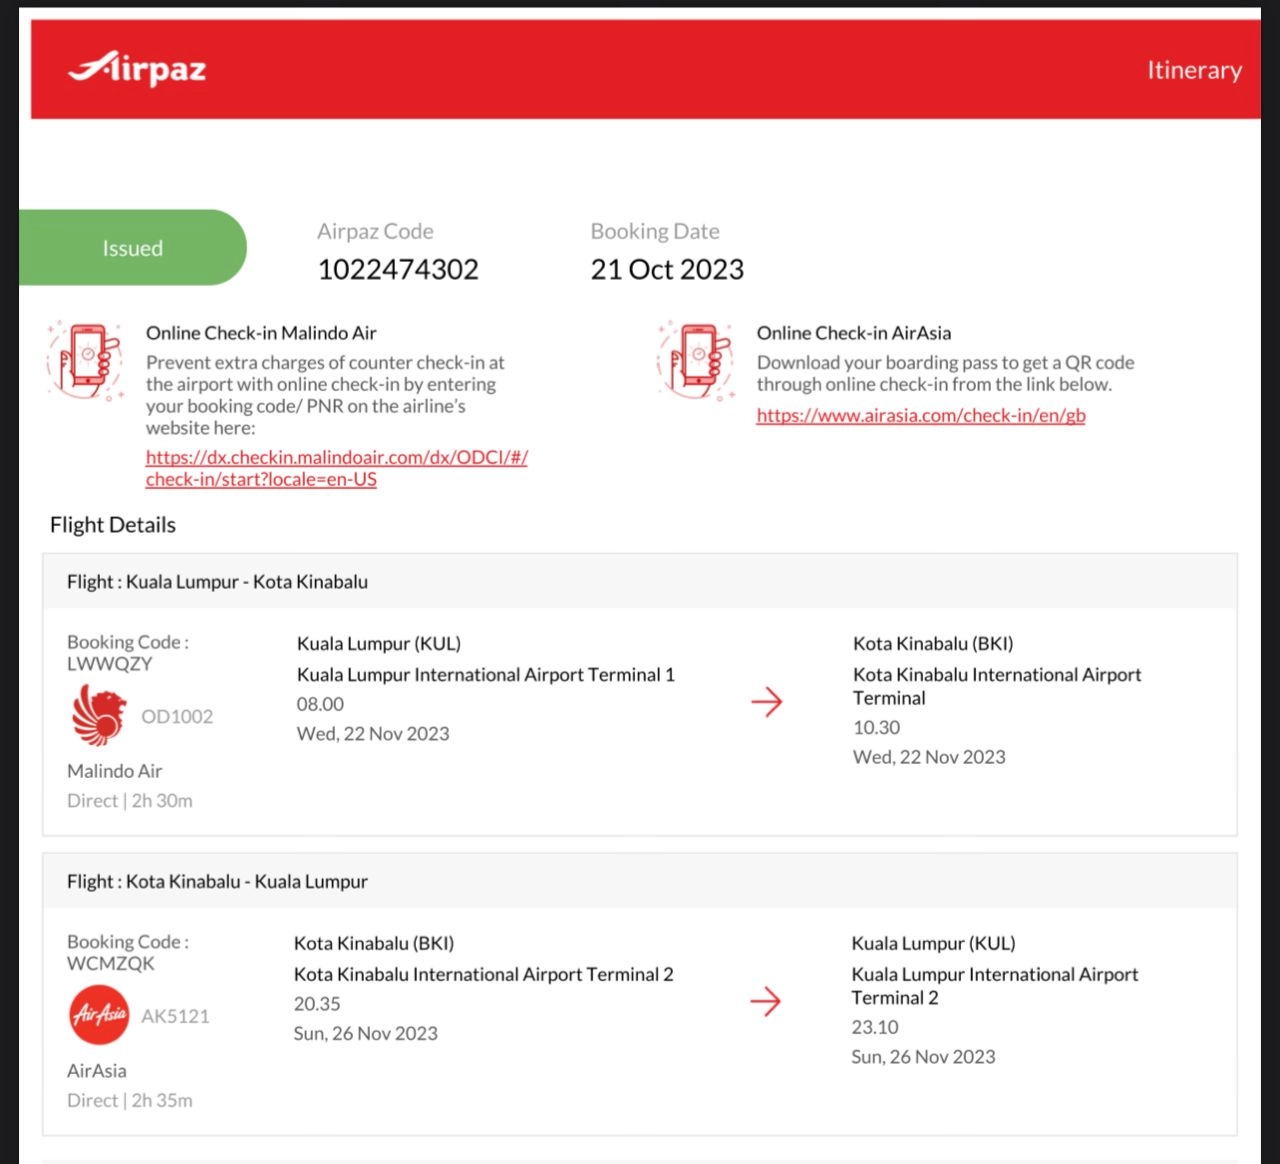Click the AirAsia airline name under the logo
The width and height of the screenshot is (1280, 1164).
97,1071
